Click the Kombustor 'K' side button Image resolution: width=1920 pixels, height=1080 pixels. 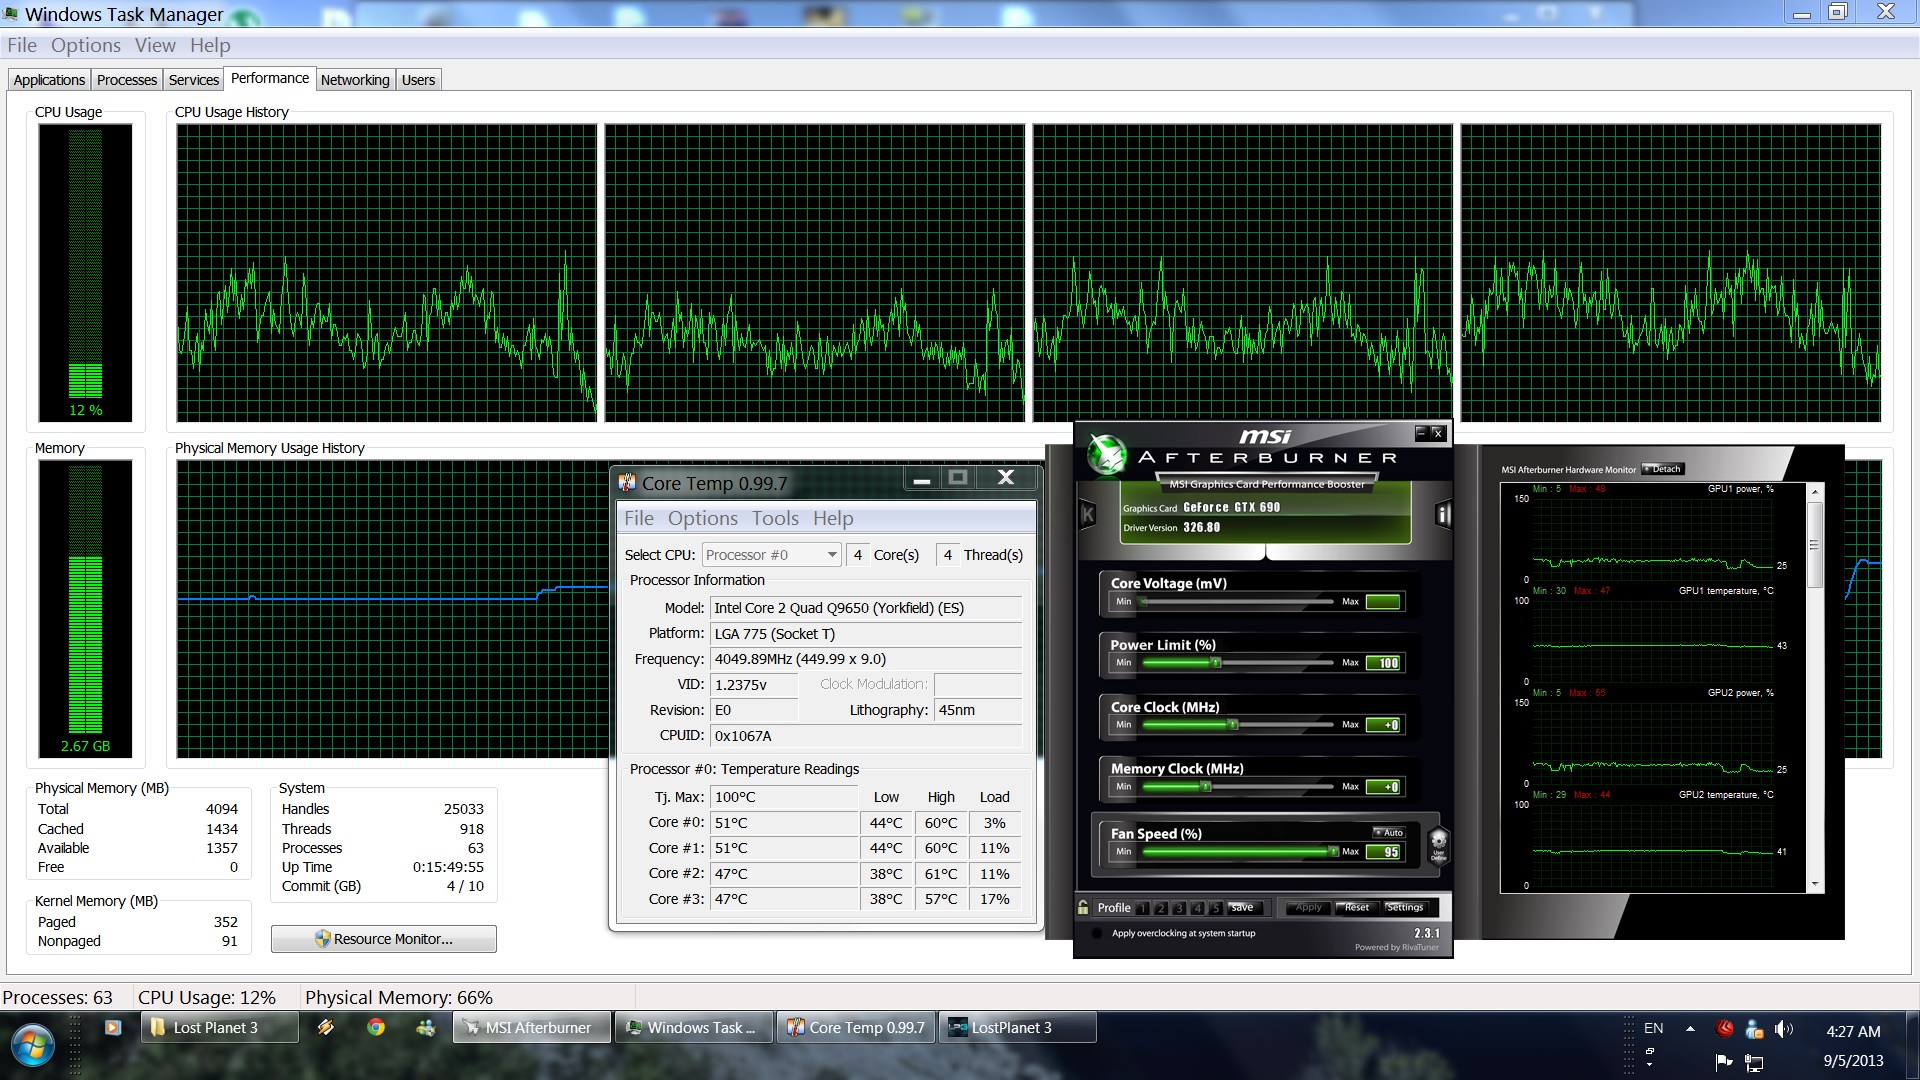tap(1088, 515)
